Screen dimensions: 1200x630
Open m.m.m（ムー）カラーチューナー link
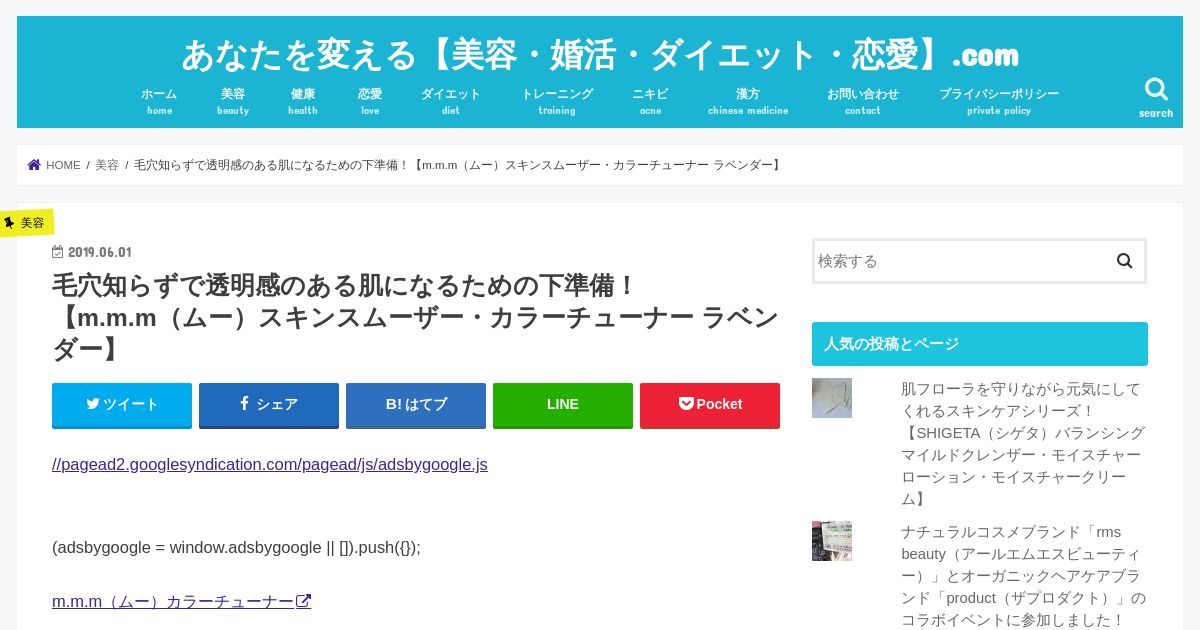click(181, 601)
